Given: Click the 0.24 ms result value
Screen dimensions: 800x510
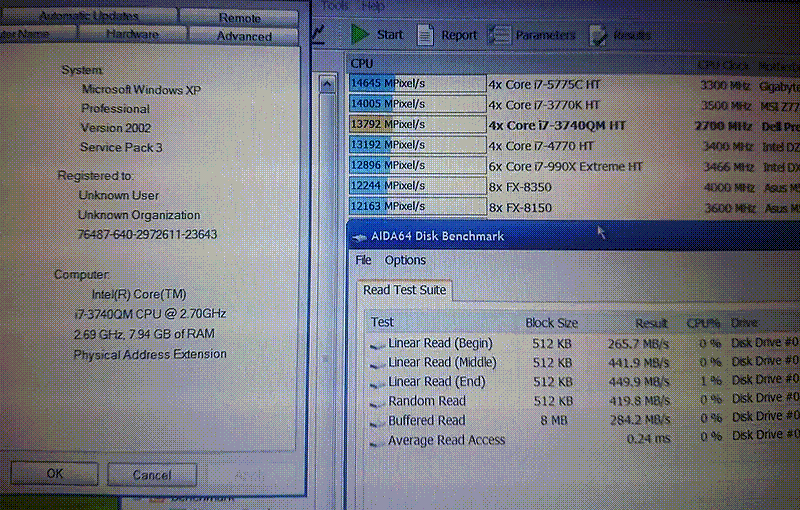Looking at the screenshot, I should [648, 439].
